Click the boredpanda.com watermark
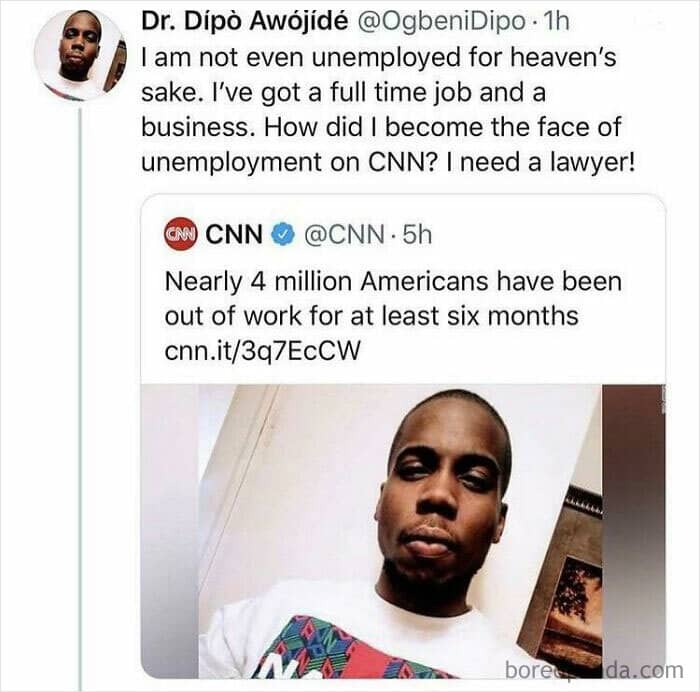This screenshot has height=692, width=700. point(594,670)
